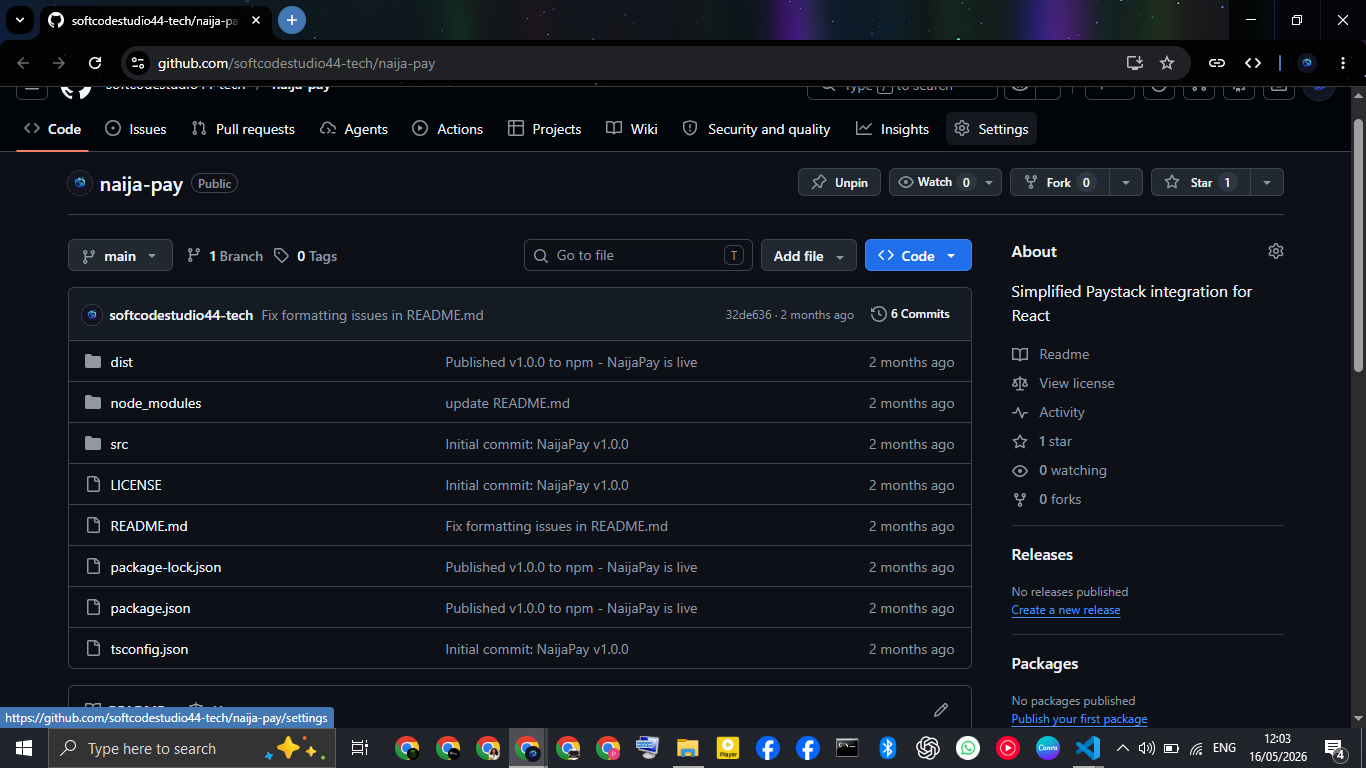Expand the main branch dropdown
Viewport: 1366px width, 768px height.
(x=120, y=256)
